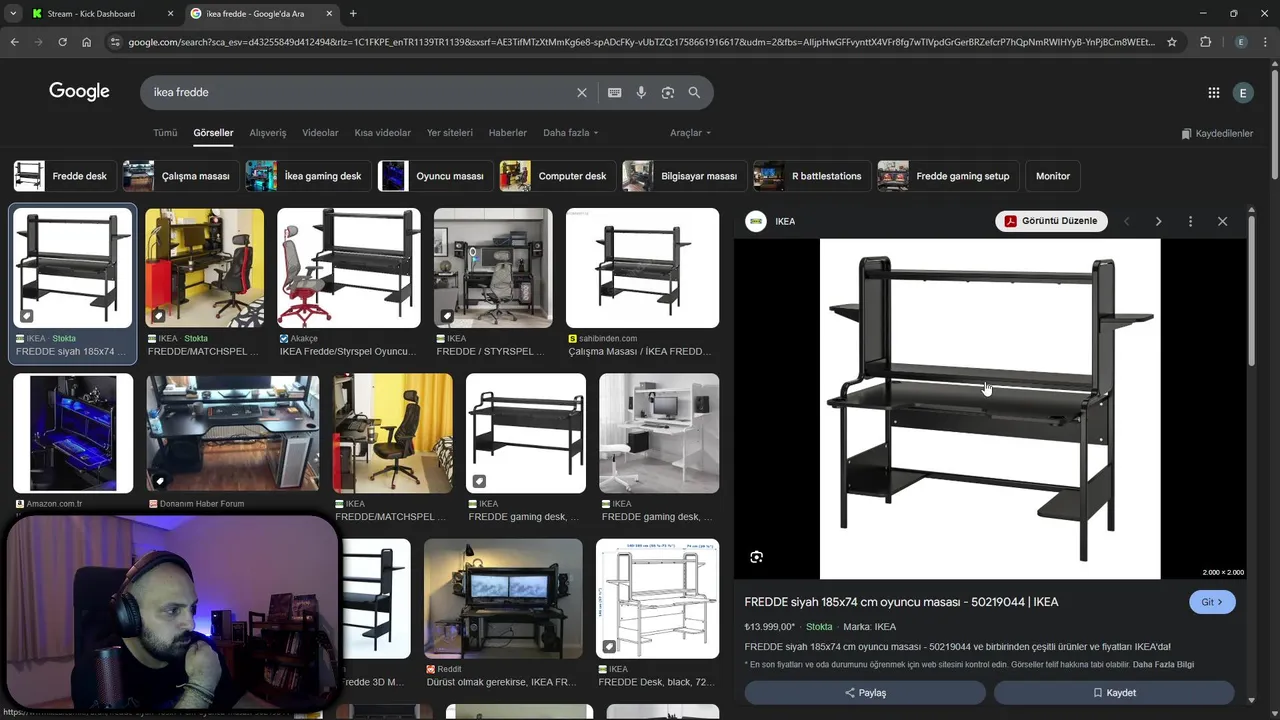
Task: Close the image preview panel
Action: point(1222,221)
